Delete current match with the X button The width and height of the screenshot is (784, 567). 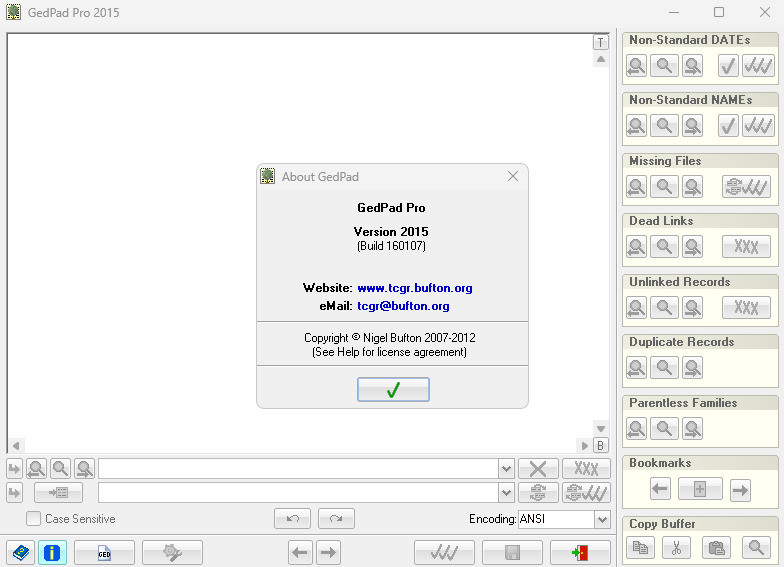click(538, 469)
